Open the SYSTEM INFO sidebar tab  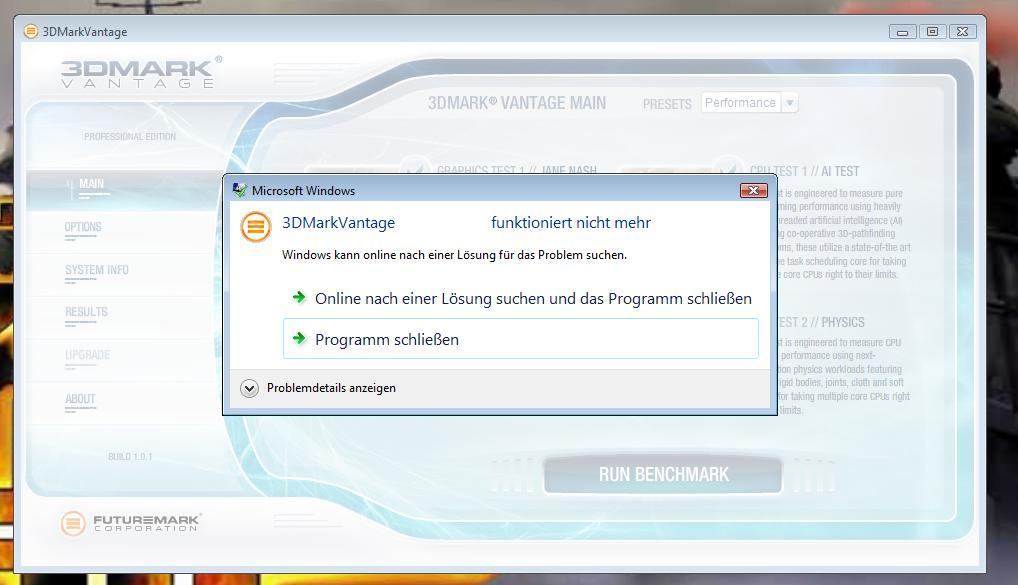97,270
